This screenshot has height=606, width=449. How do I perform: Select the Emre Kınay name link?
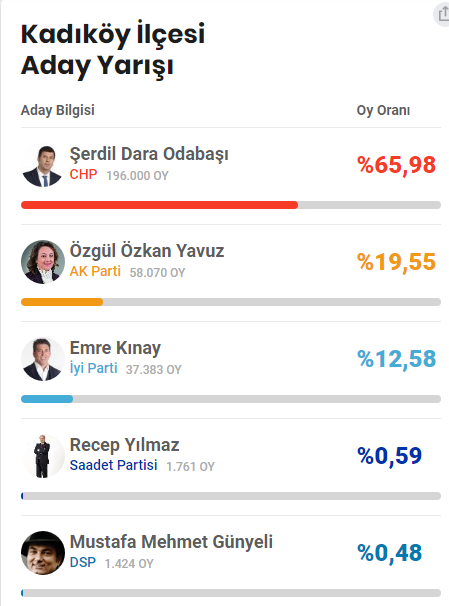pos(115,348)
